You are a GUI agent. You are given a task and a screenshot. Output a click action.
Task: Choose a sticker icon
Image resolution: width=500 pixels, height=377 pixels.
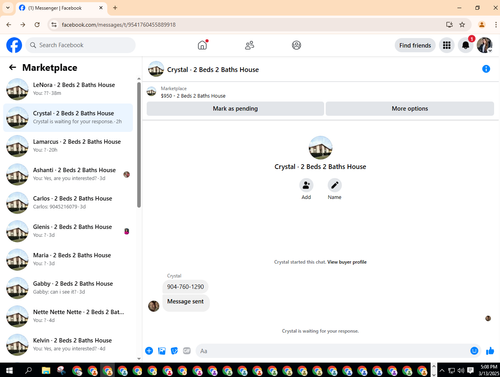coord(174,351)
